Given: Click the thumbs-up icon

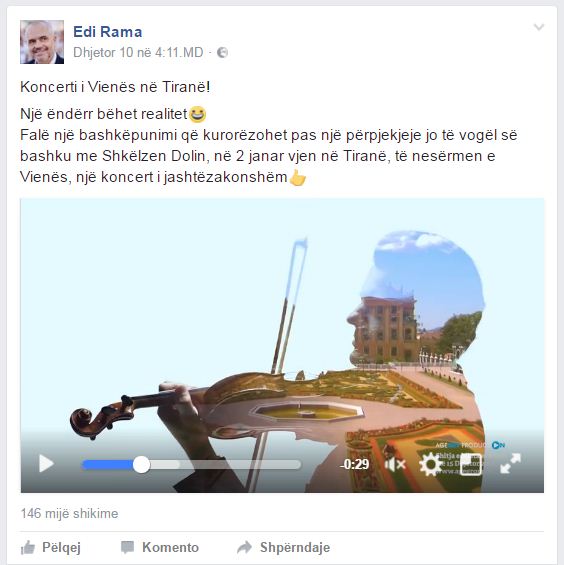Looking at the screenshot, I should (x=28, y=547).
